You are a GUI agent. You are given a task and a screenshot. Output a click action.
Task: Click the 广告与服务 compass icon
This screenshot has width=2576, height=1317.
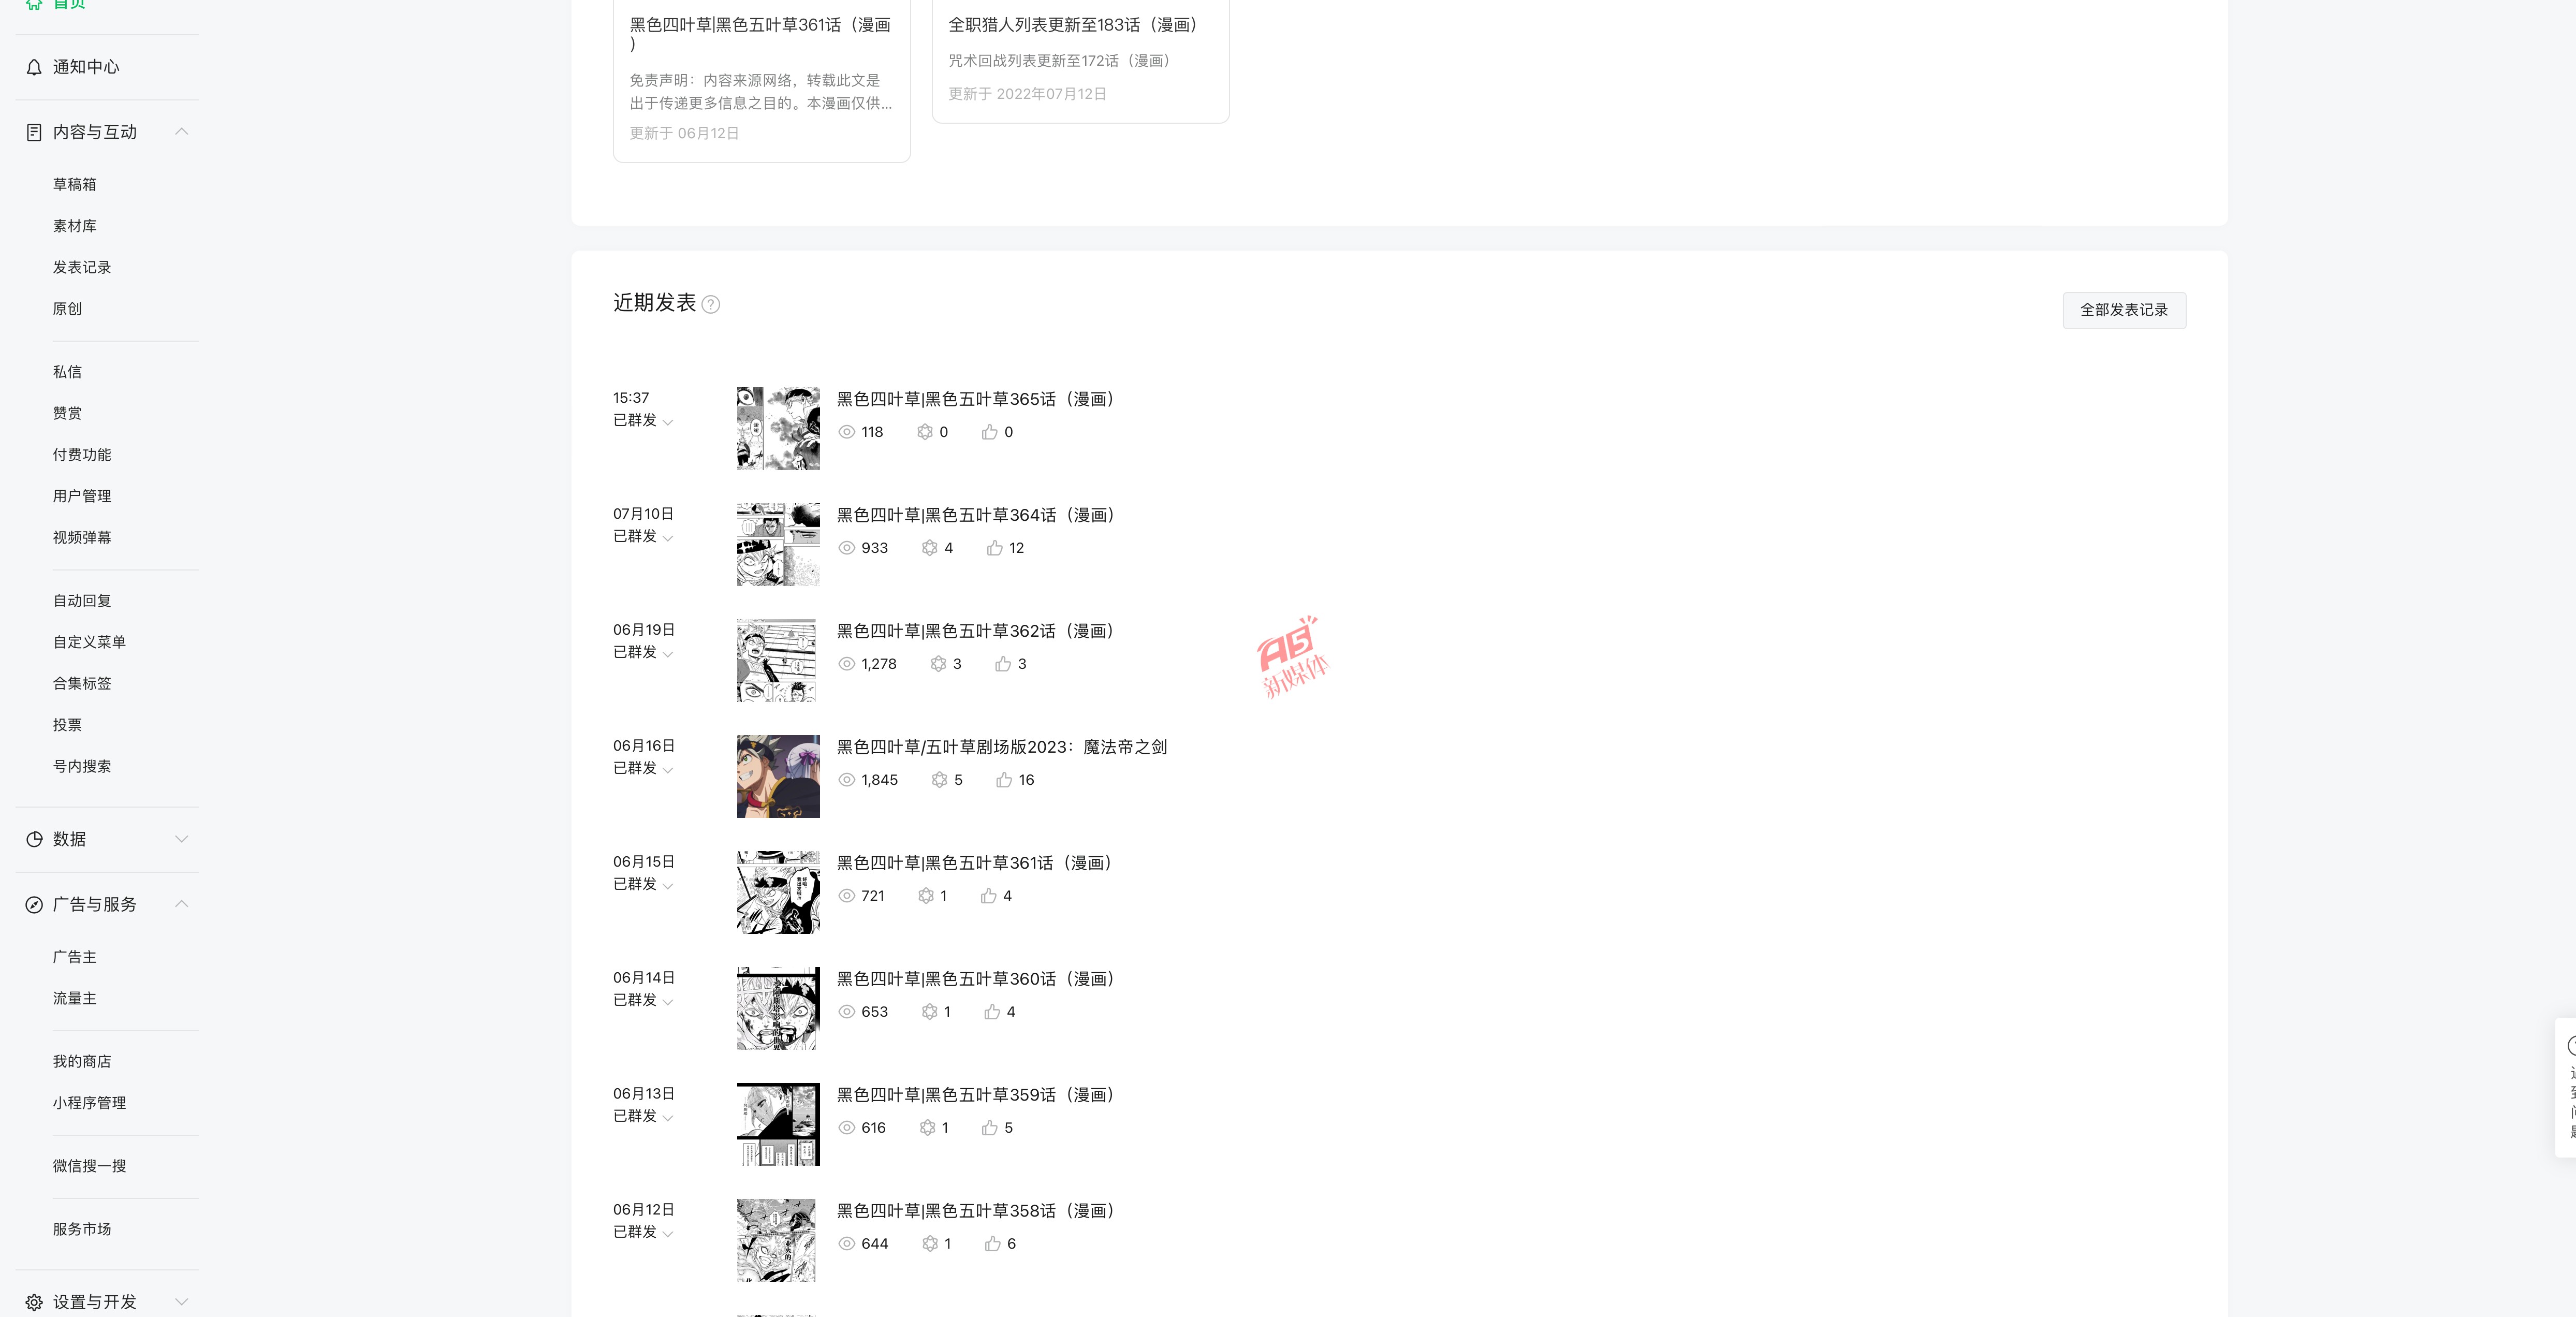pyautogui.click(x=34, y=904)
